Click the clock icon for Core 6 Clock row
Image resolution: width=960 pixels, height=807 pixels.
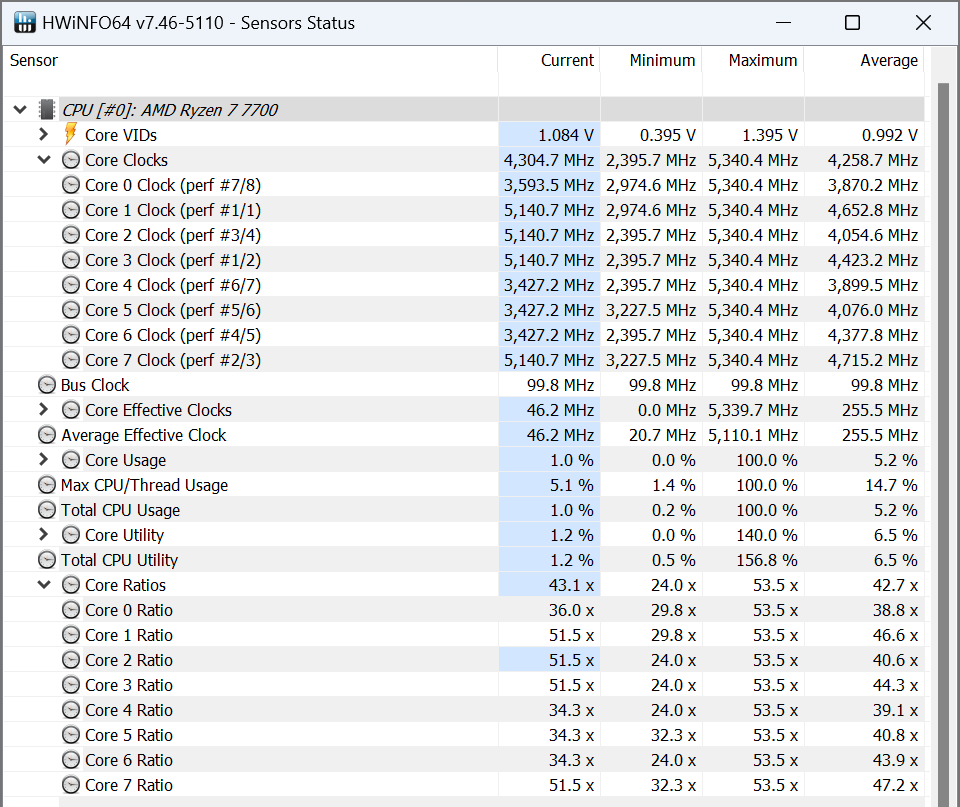[71, 335]
